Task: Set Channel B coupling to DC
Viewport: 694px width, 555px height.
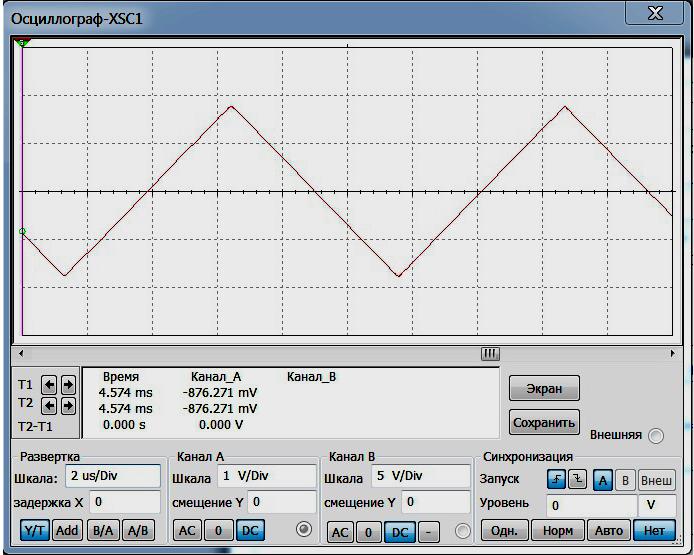Action: (400, 532)
